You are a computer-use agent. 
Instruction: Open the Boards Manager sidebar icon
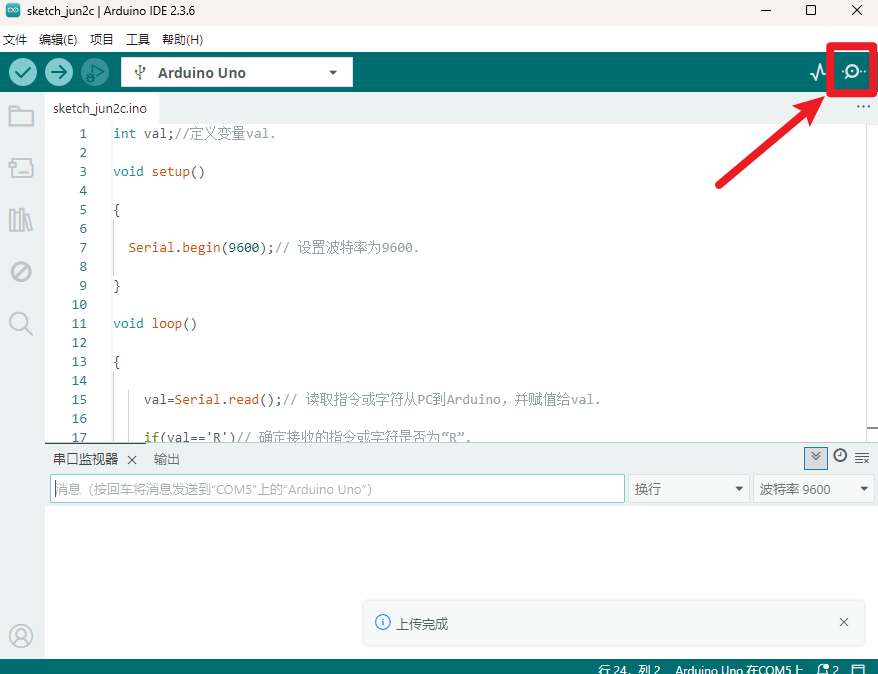(x=21, y=168)
